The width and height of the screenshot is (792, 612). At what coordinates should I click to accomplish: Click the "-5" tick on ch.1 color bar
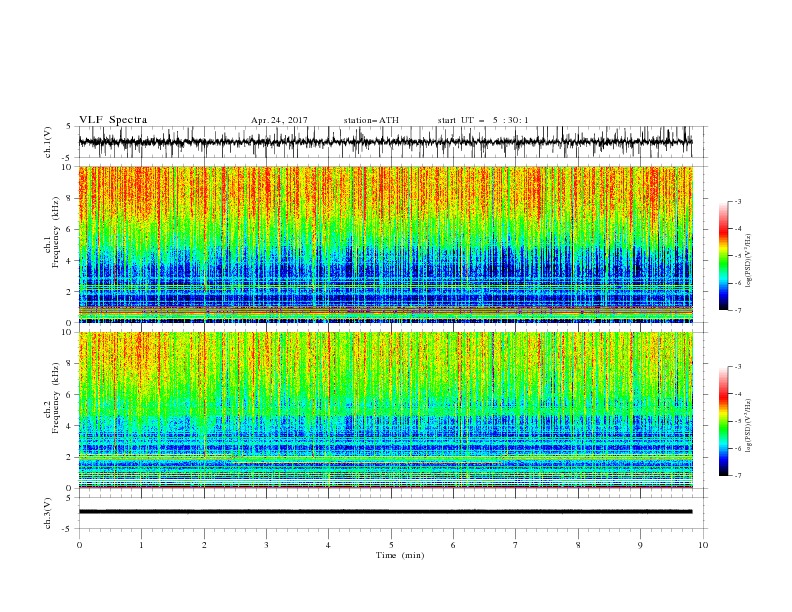pyautogui.click(x=737, y=256)
